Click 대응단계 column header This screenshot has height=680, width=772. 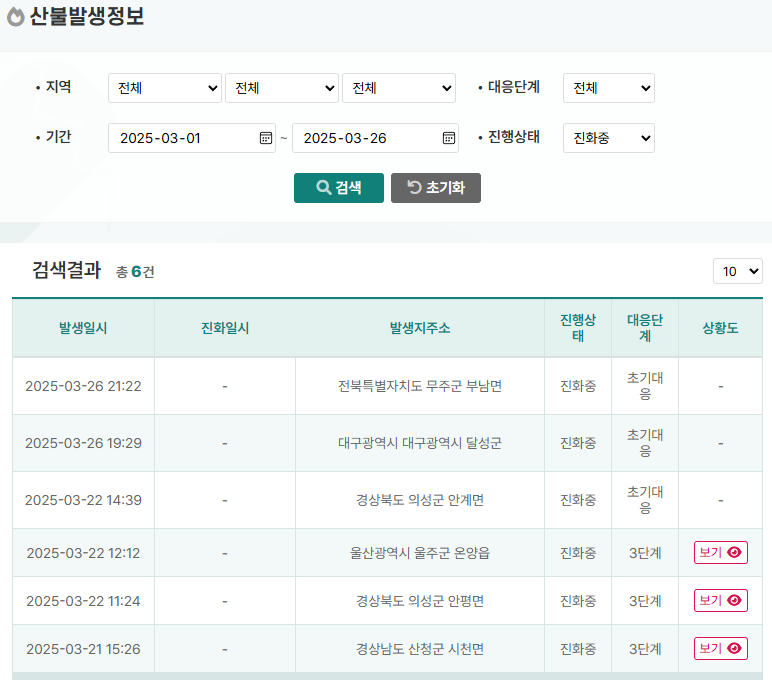(645, 328)
